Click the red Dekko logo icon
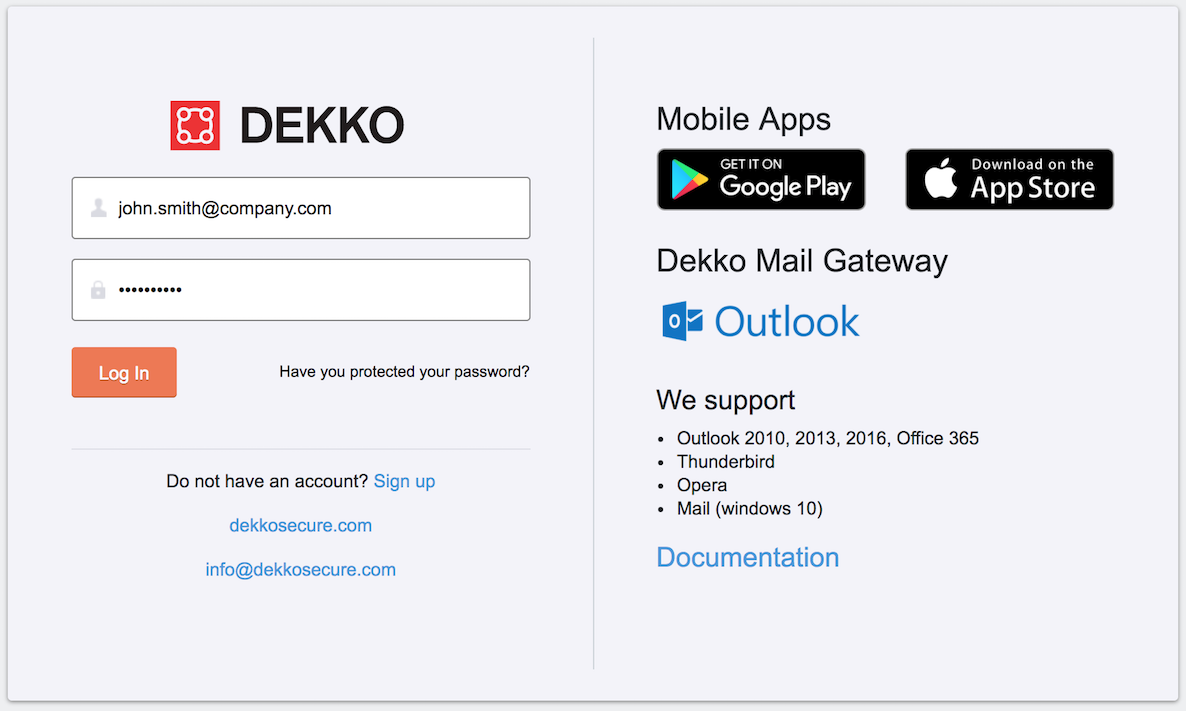 (195, 126)
